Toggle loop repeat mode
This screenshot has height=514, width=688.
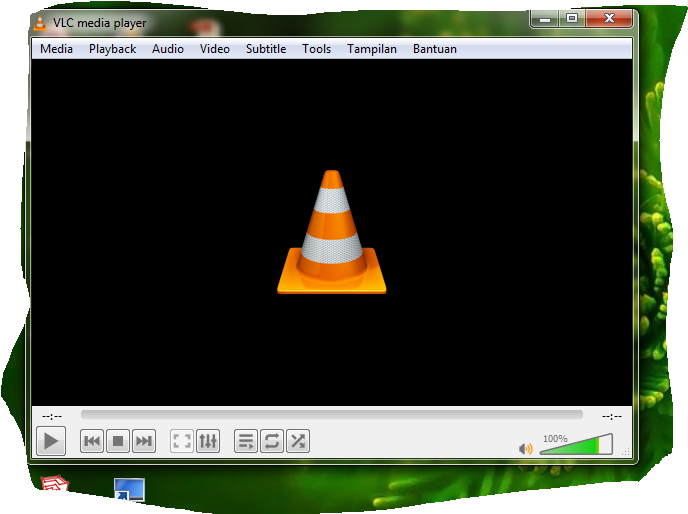pos(272,441)
